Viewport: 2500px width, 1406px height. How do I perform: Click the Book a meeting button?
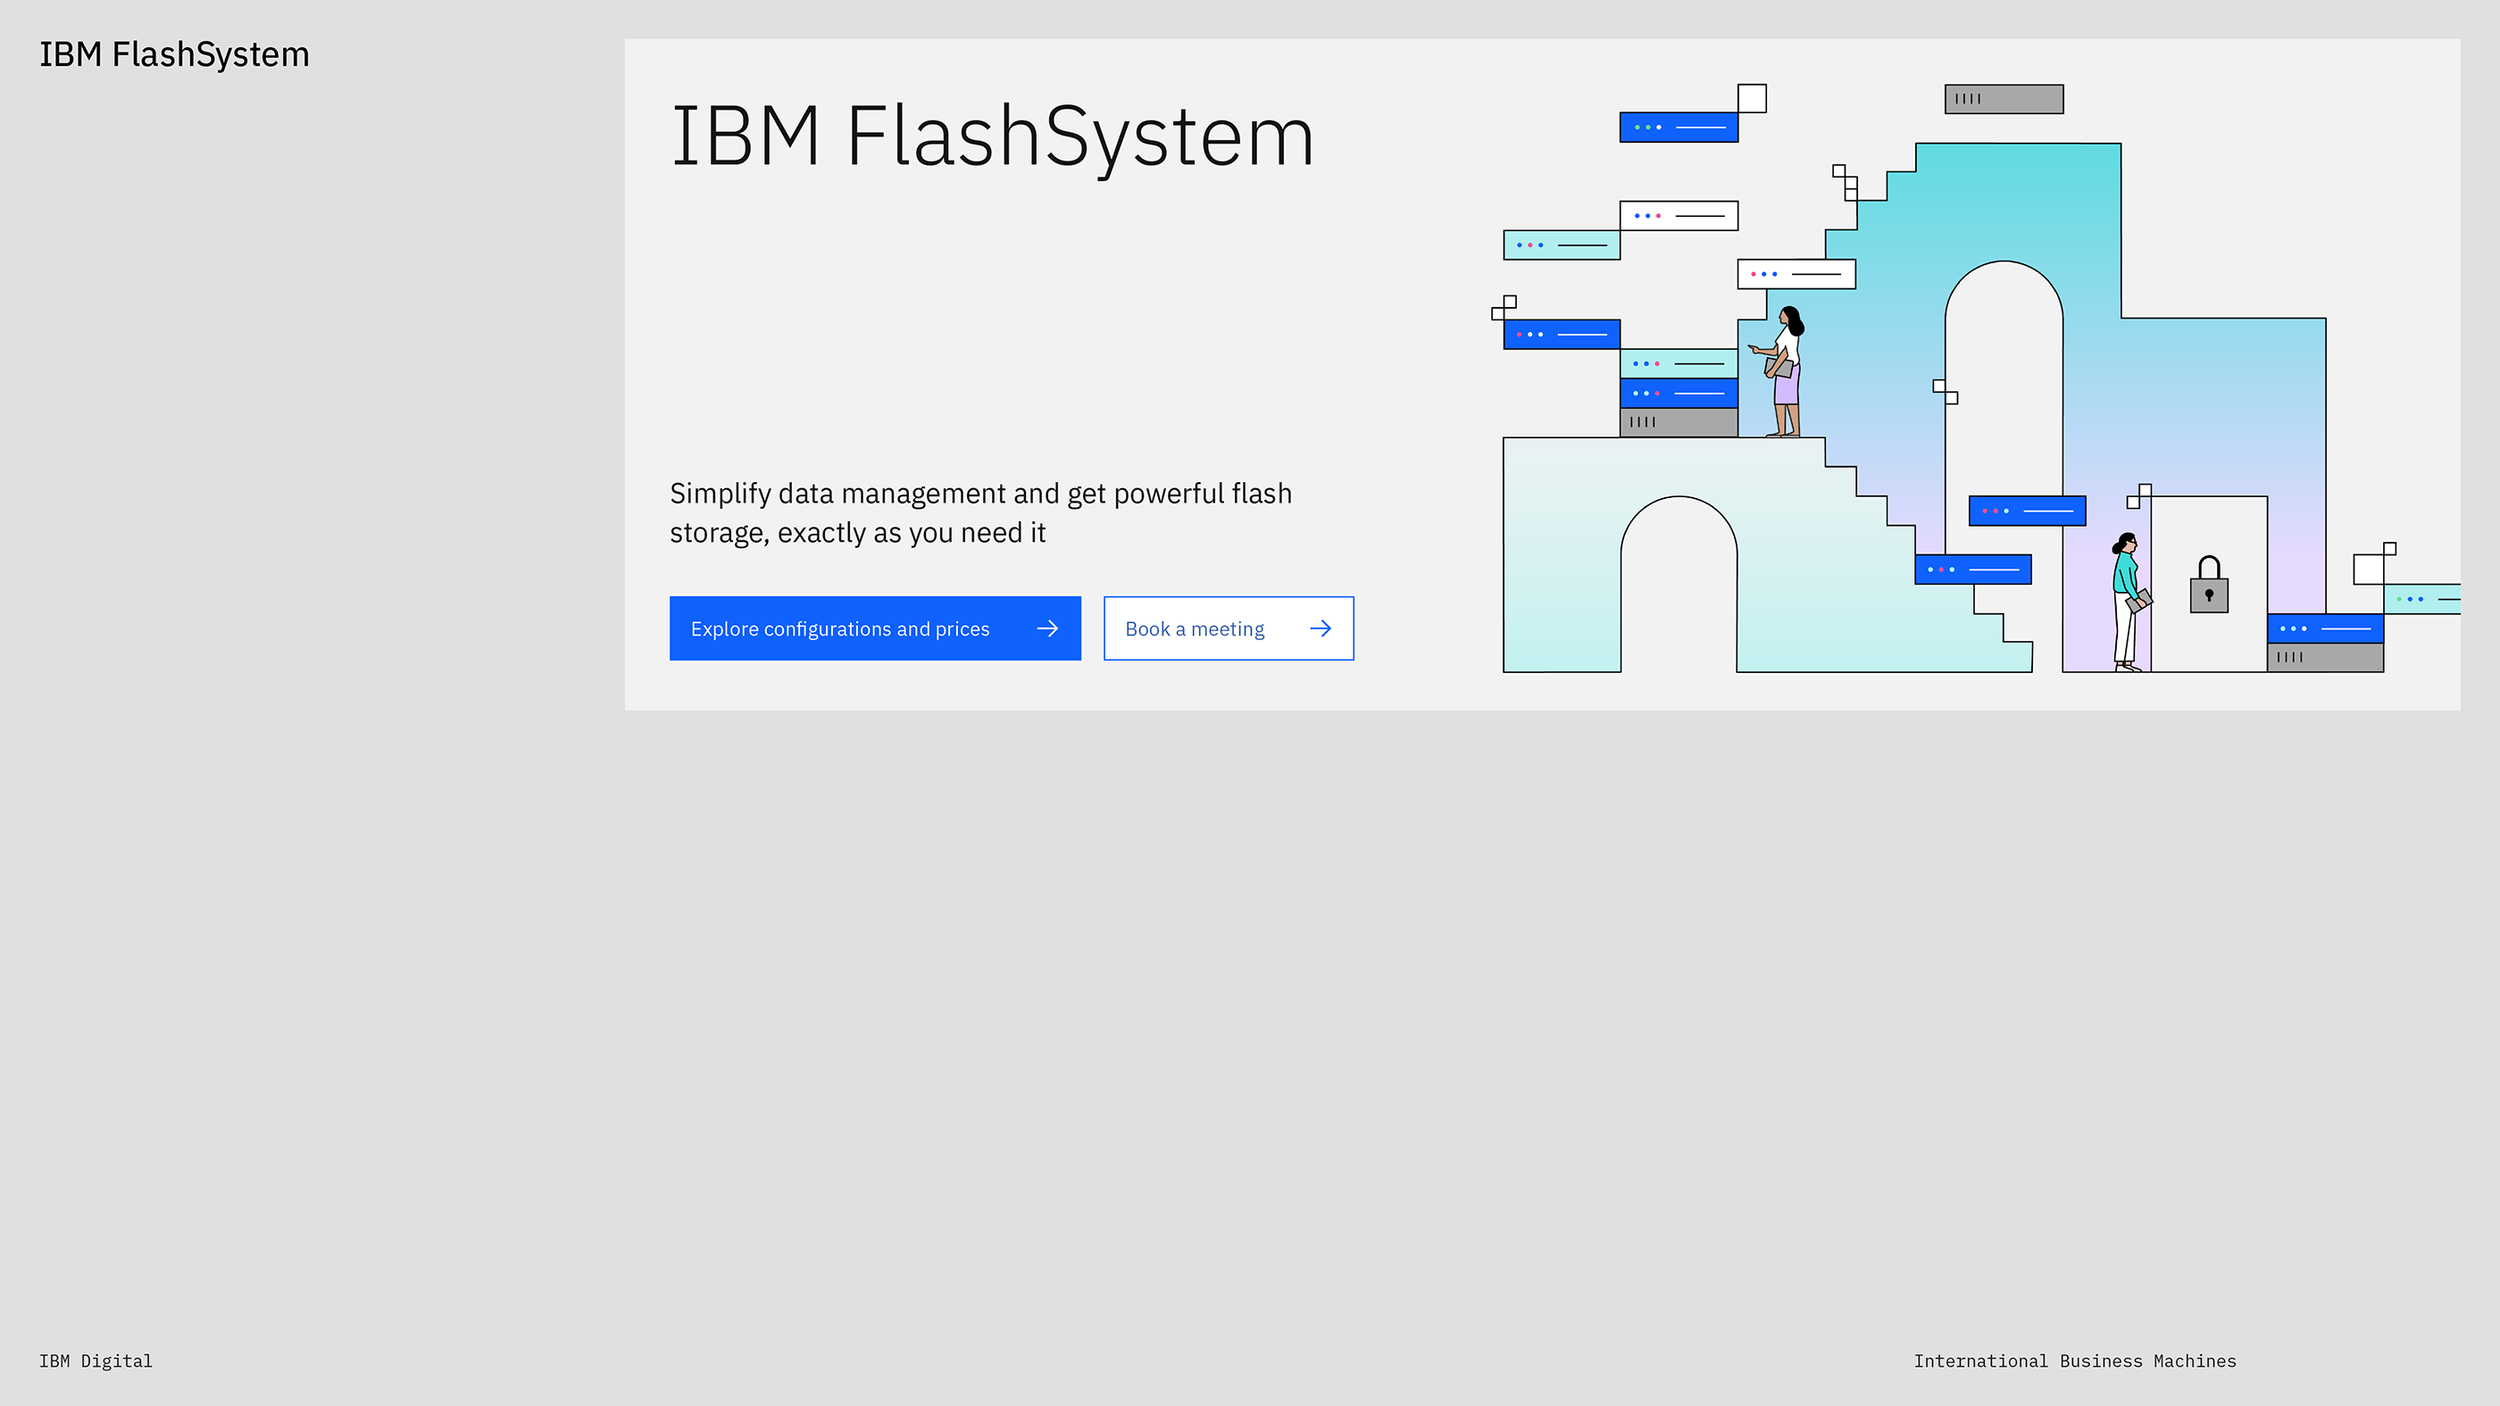1228,628
